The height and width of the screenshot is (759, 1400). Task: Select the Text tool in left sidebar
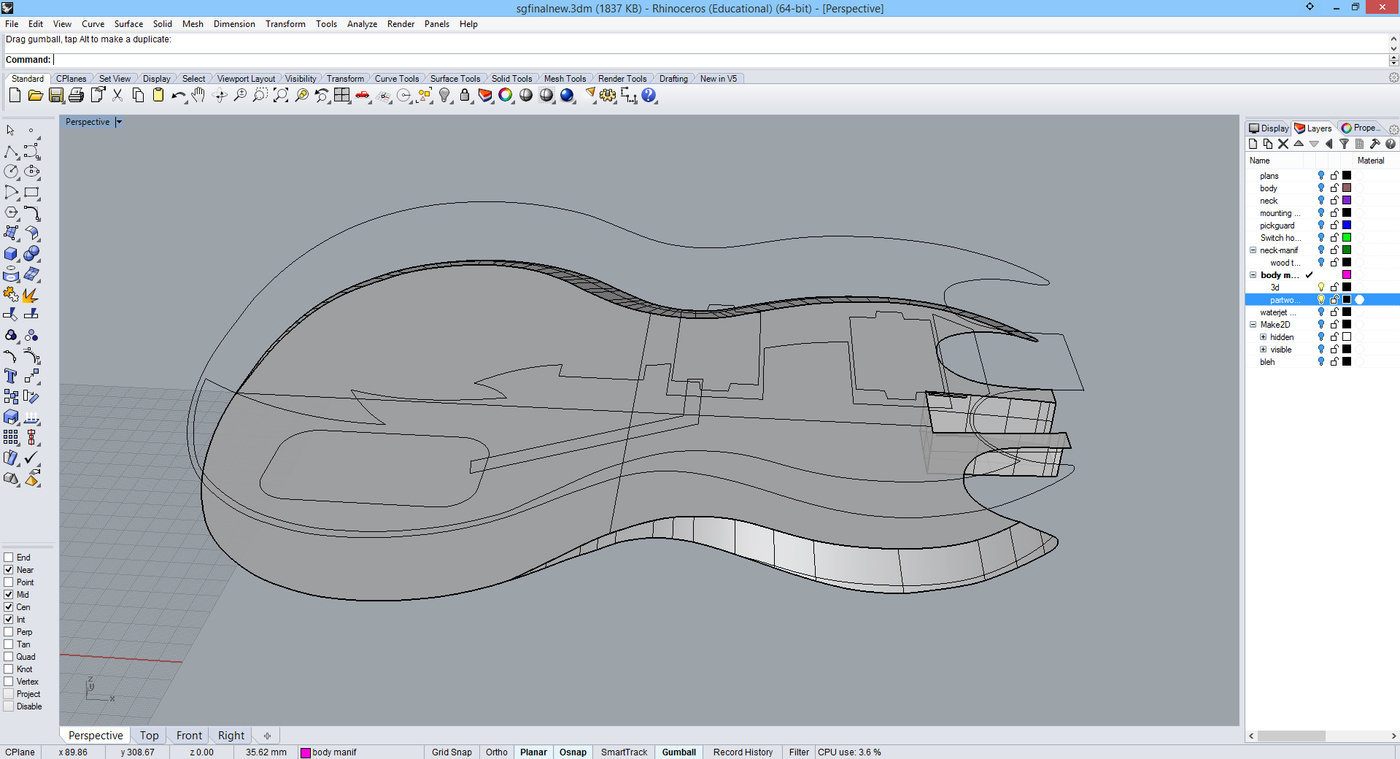(11, 376)
